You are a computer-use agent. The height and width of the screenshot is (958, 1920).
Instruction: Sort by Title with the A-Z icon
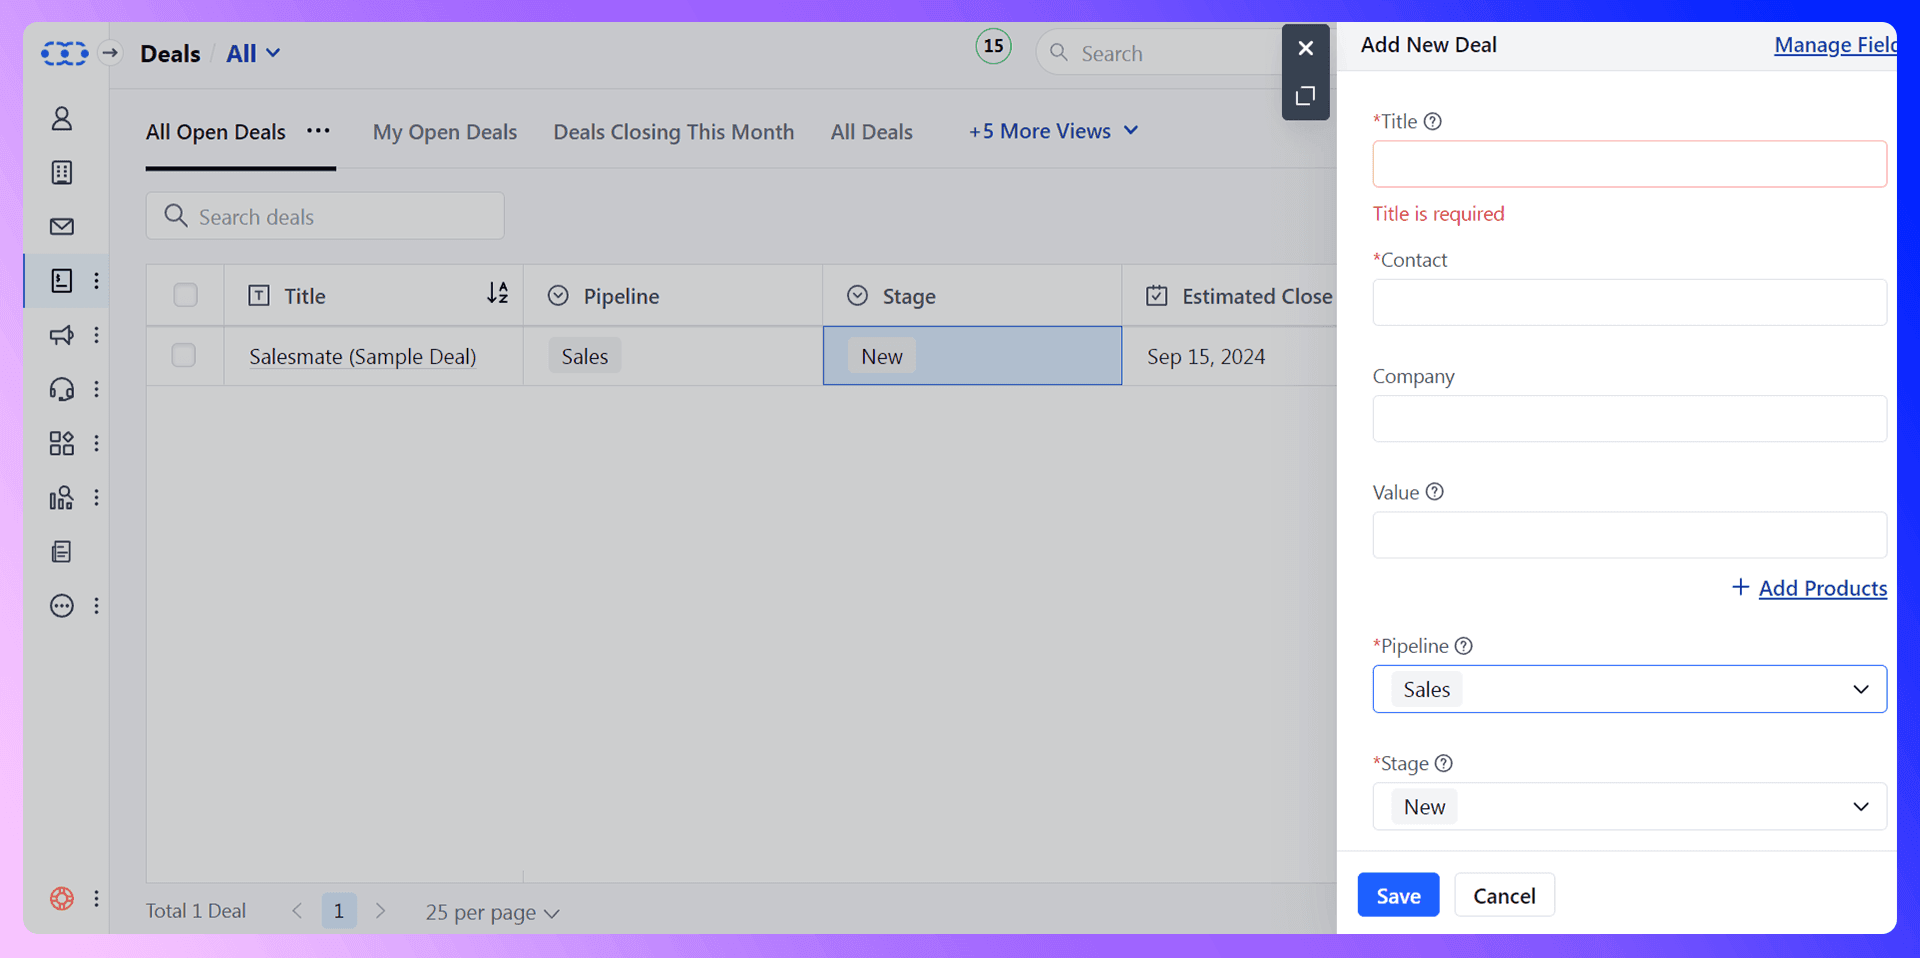[x=497, y=293]
